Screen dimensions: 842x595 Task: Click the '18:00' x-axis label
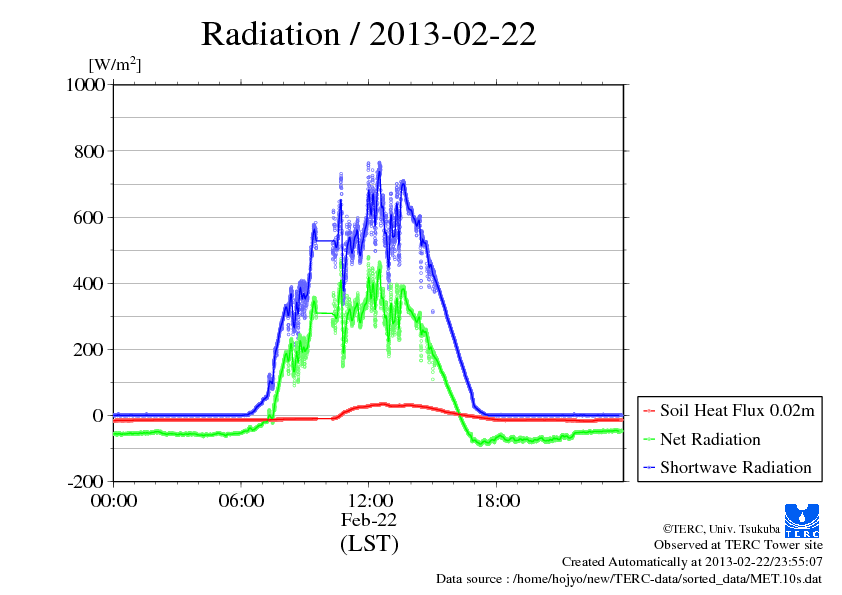pos(498,501)
